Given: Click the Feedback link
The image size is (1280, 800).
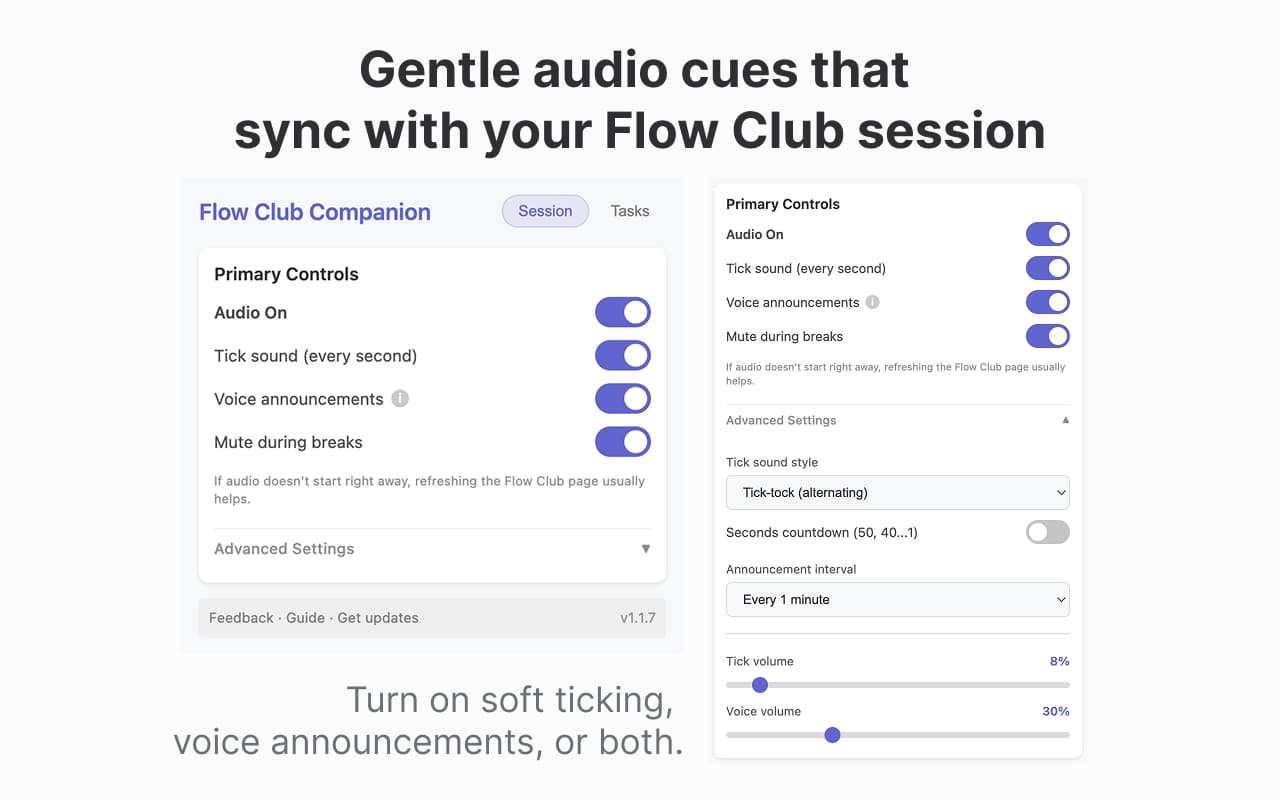Looking at the screenshot, I should pos(241,617).
